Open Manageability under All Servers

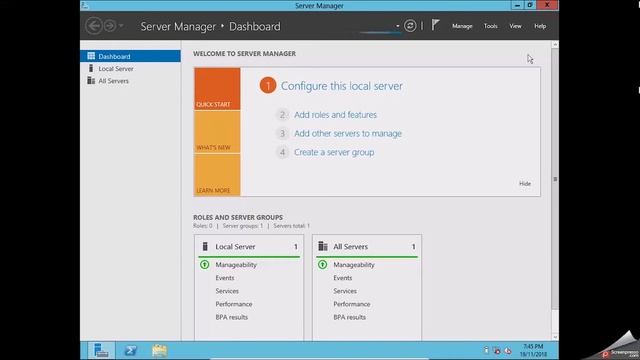[354, 265]
